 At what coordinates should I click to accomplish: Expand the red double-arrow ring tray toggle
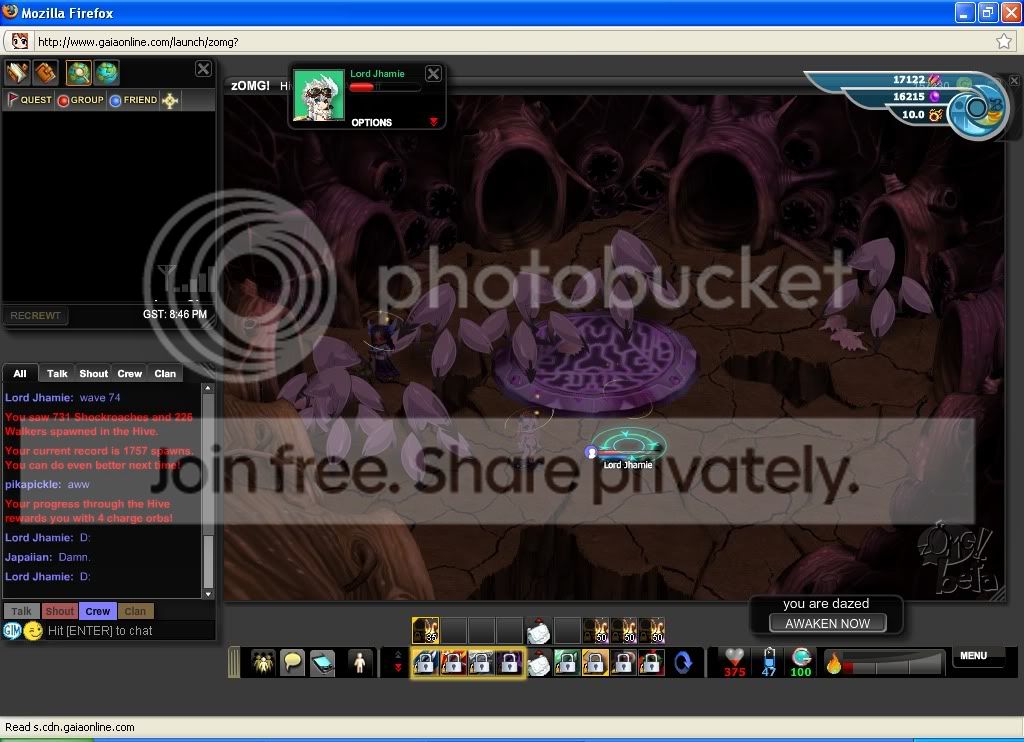pyautogui.click(x=398, y=663)
